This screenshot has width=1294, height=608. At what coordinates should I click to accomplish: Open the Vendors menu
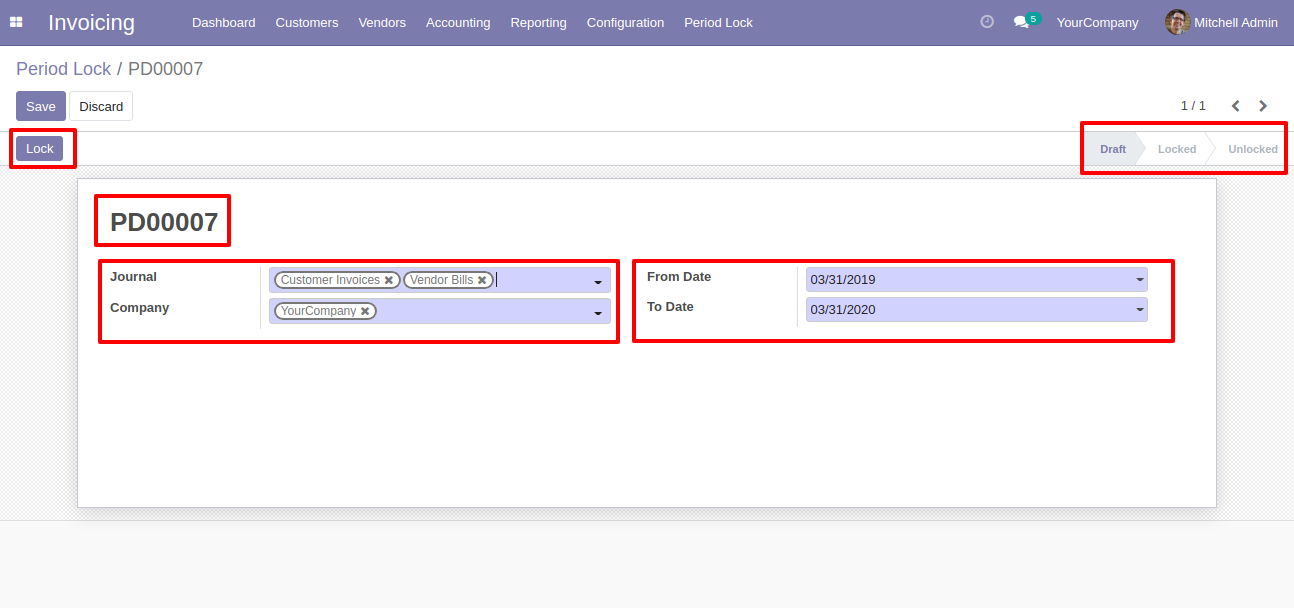(382, 22)
